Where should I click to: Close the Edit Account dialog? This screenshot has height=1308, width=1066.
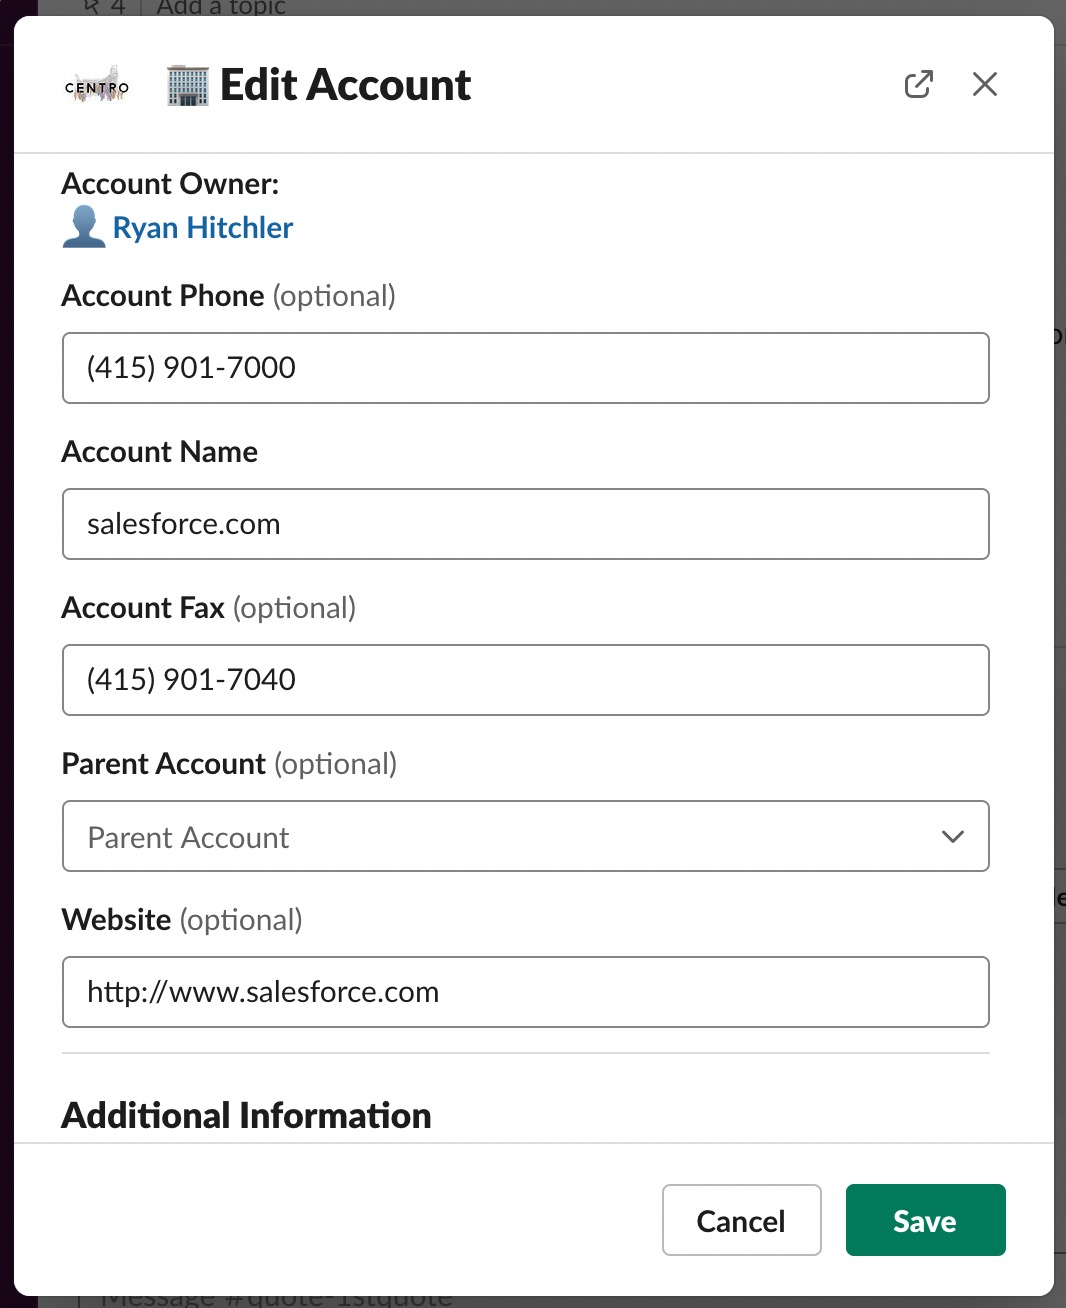(985, 85)
